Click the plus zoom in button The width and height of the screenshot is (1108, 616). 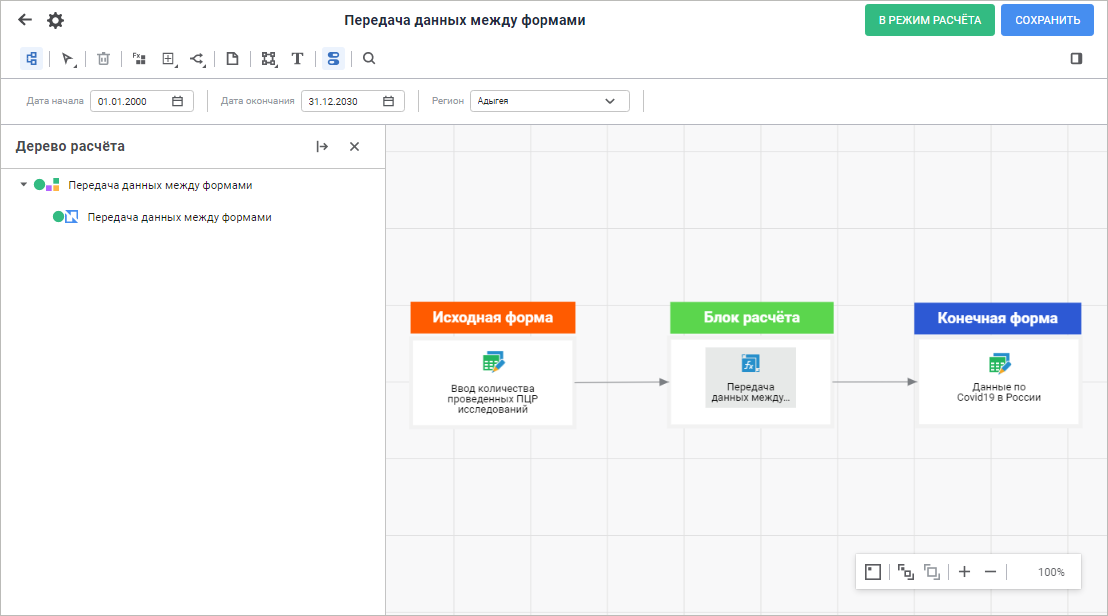[964, 572]
